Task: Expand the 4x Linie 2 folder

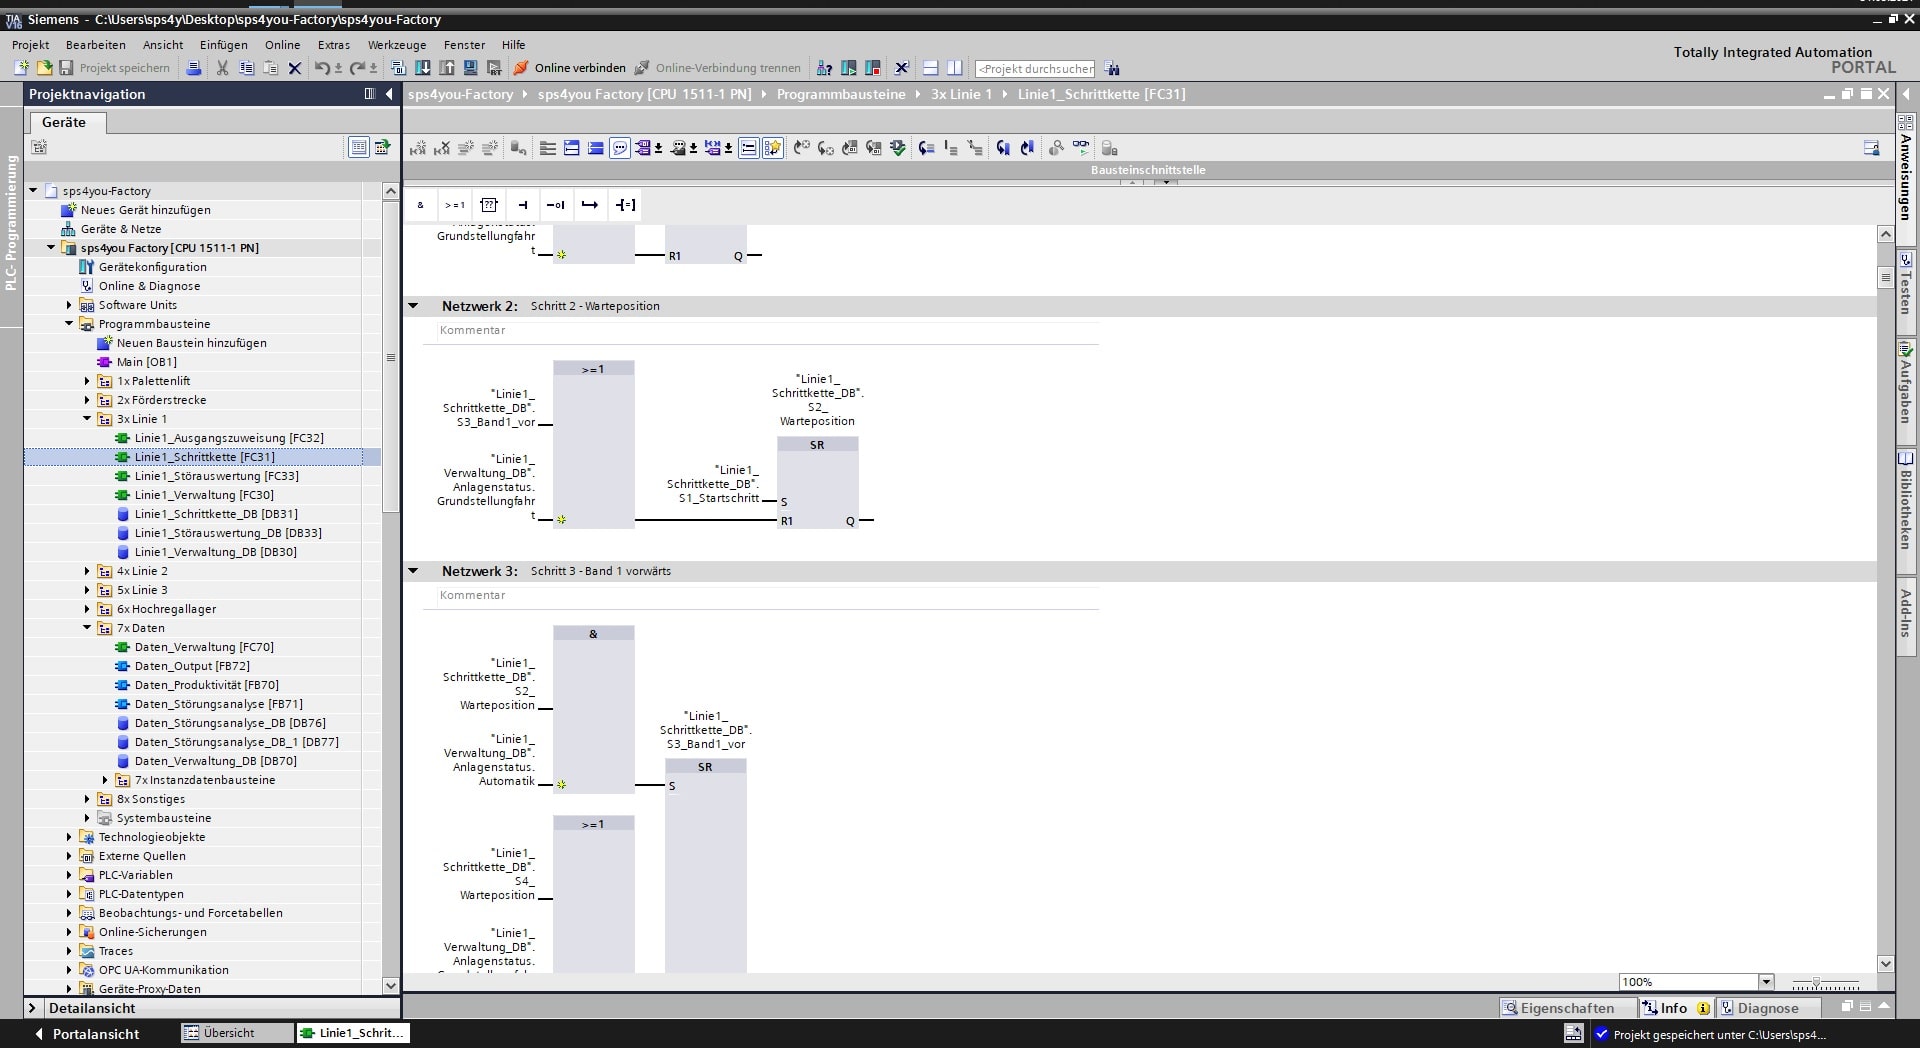Action: coord(87,571)
